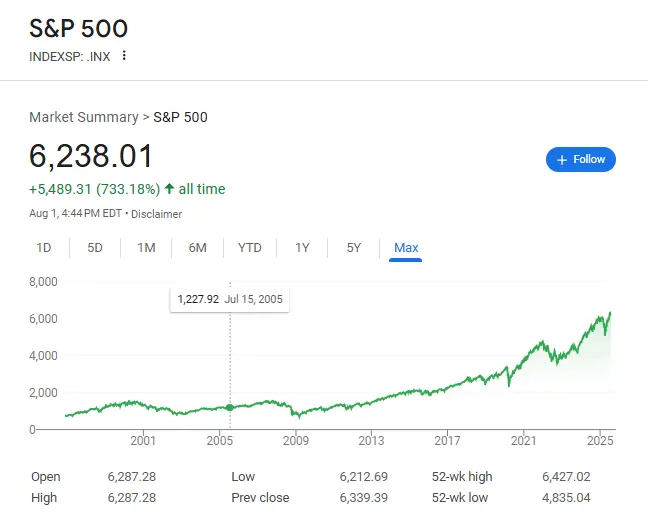Open the three-dot menu beside INDEXSP: .INX
This screenshot has width=648, height=523.
click(x=124, y=55)
